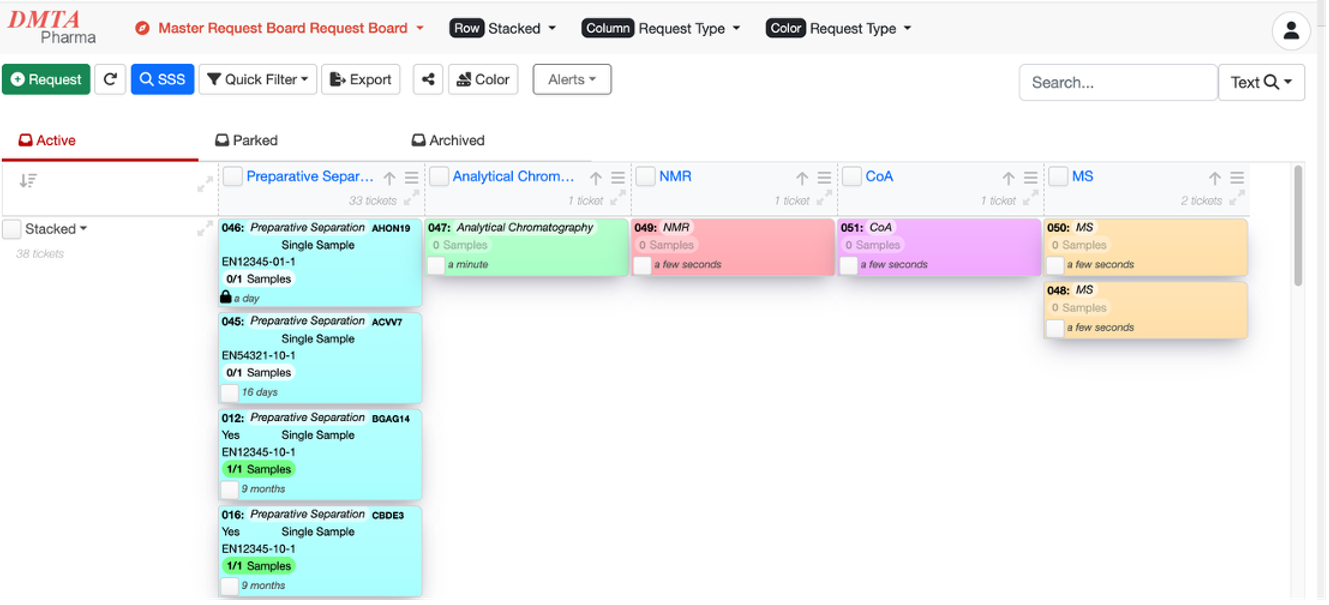
Task: Click inside the Search field
Action: [x=1118, y=82]
